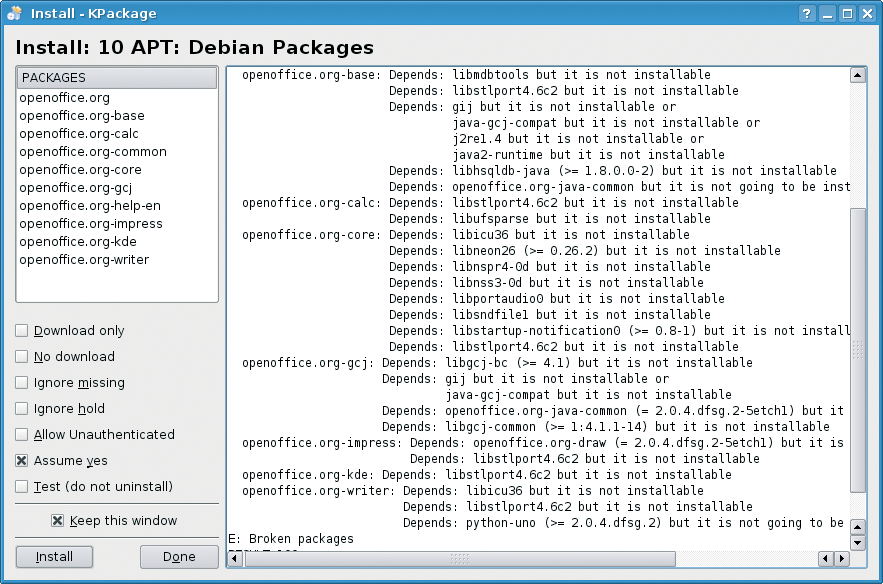Click the horizontal scrollbar thumb

[x=460, y=559]
